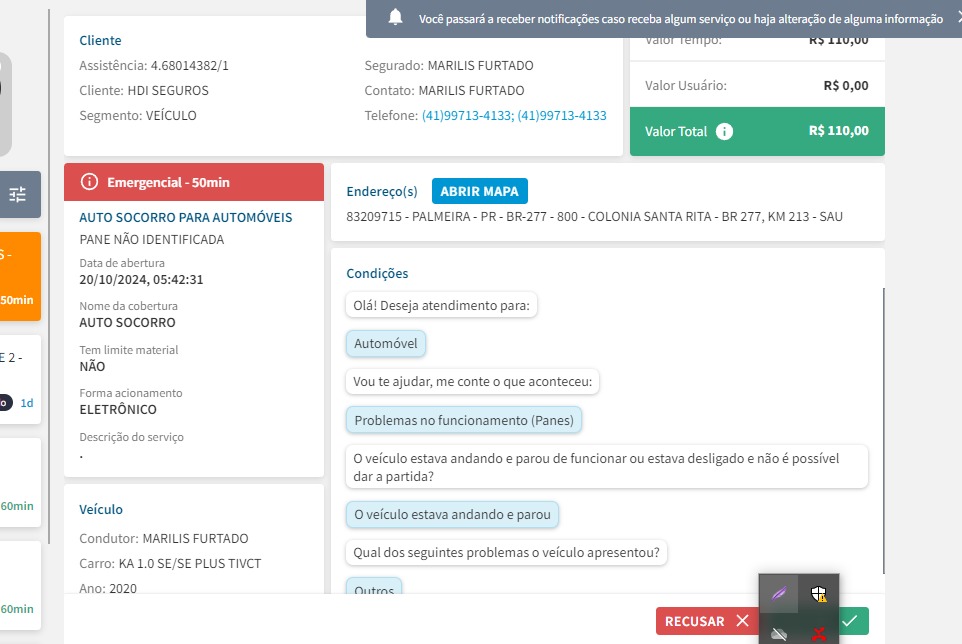Open the filter sliders icon in sidebar
962x644 pixels.
pyautogui.click(x=18, y=194)
